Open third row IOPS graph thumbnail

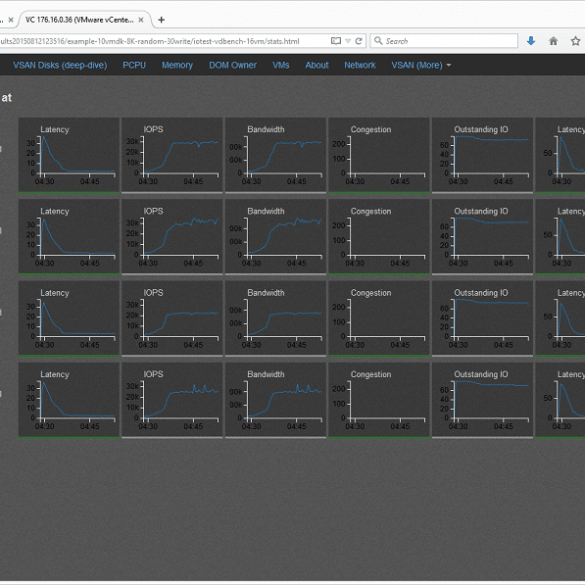172,319
